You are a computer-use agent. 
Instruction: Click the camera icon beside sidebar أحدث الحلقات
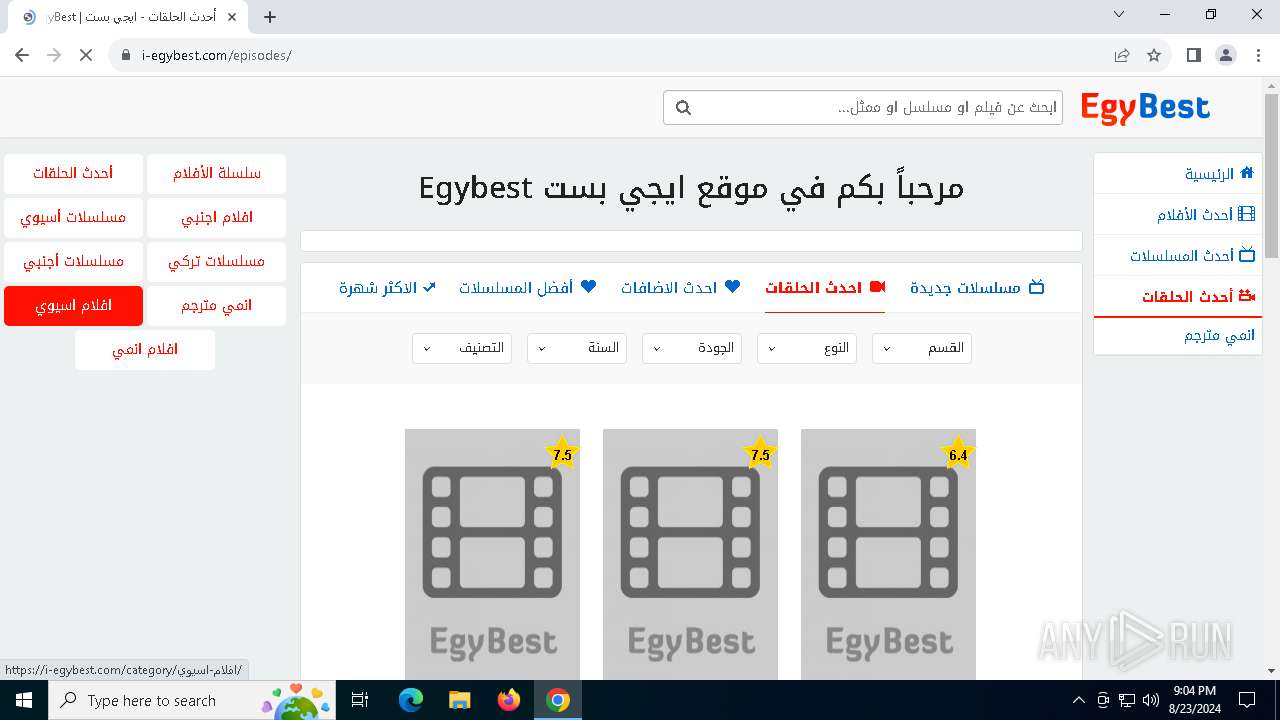pos(1247,296)
